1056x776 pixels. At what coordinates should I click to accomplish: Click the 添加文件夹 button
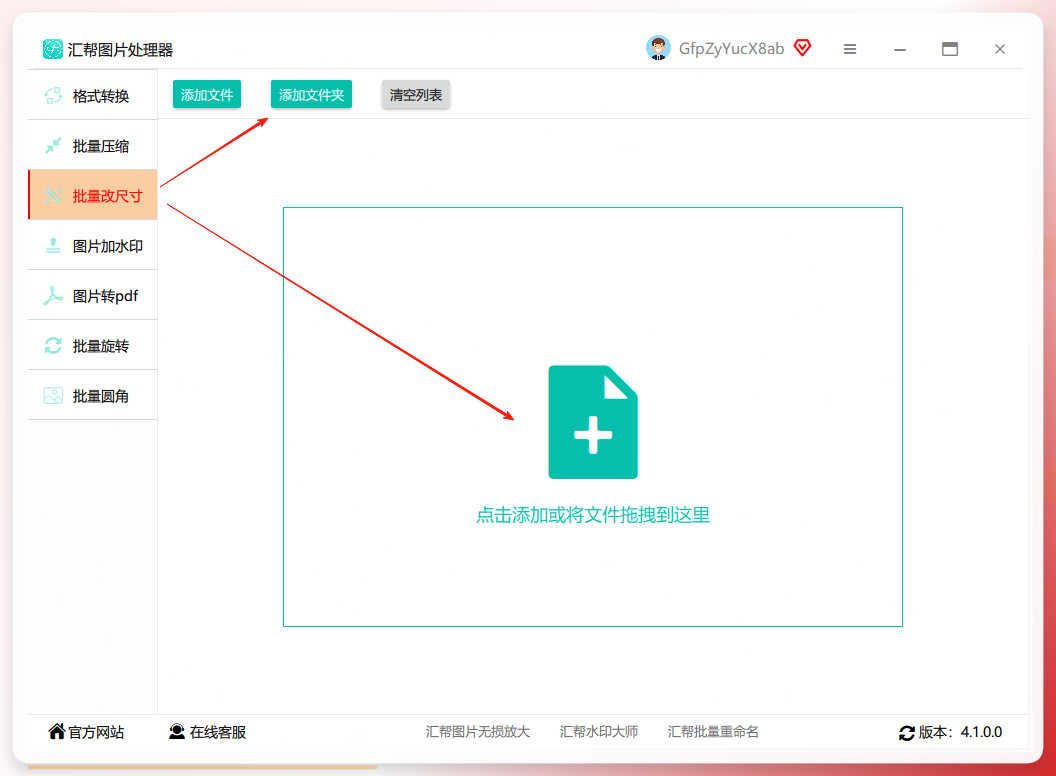click(311, 95)
